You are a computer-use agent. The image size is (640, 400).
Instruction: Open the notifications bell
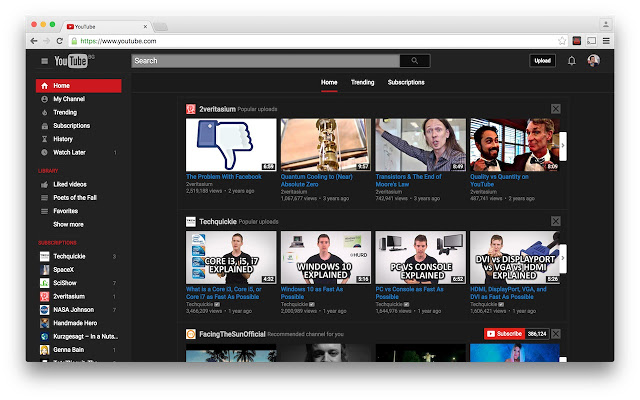point(572,61)
